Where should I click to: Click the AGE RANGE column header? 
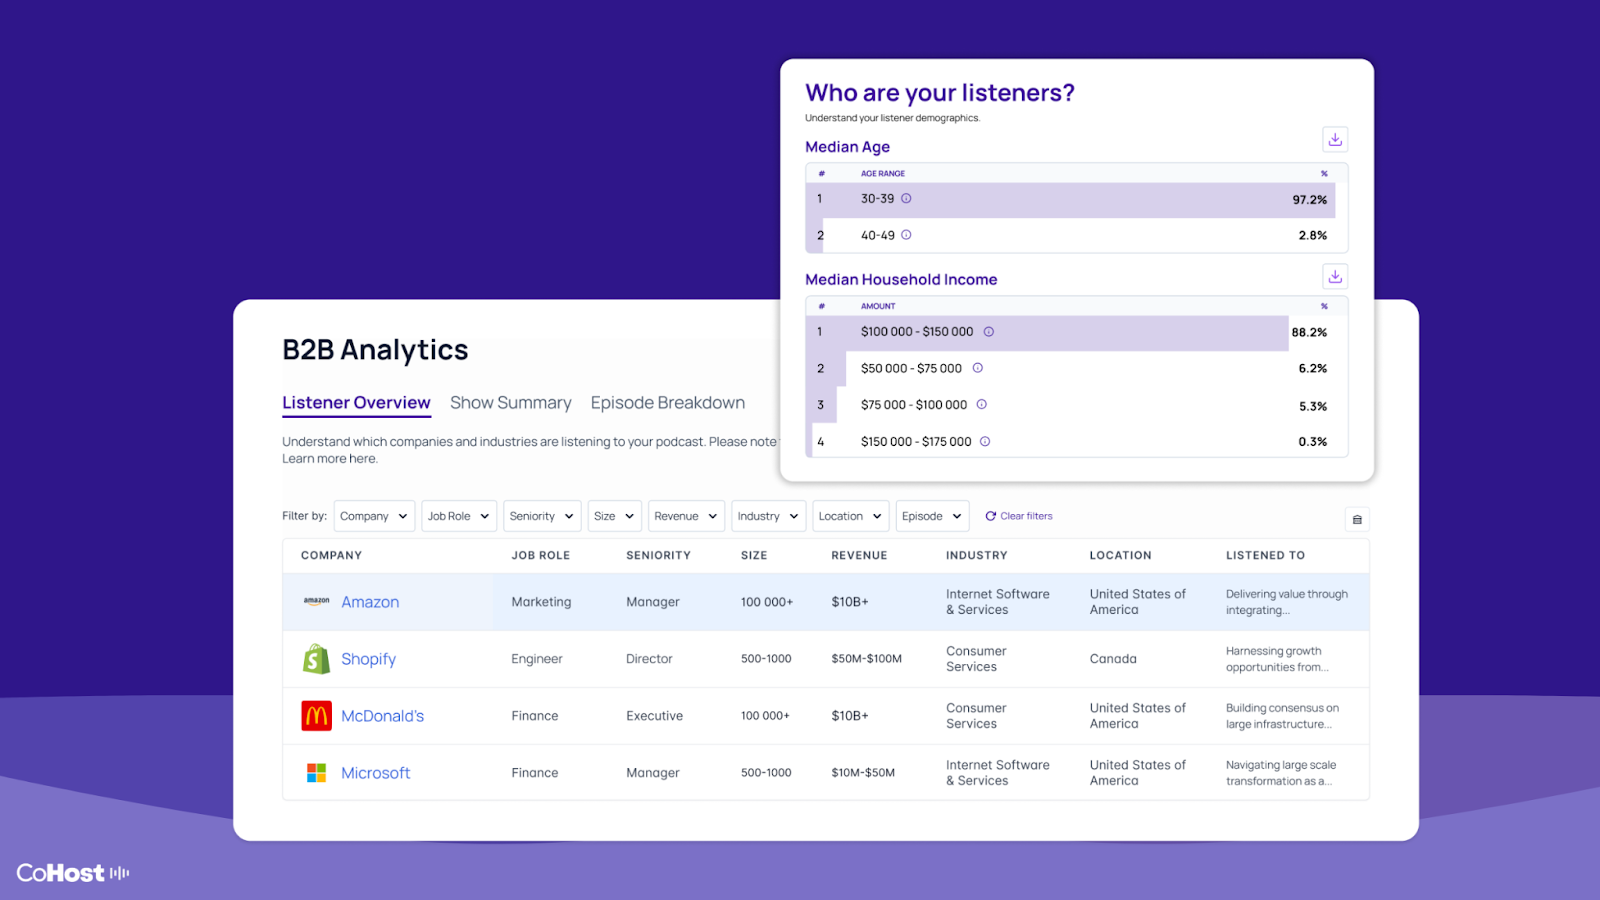pos(883,174)
